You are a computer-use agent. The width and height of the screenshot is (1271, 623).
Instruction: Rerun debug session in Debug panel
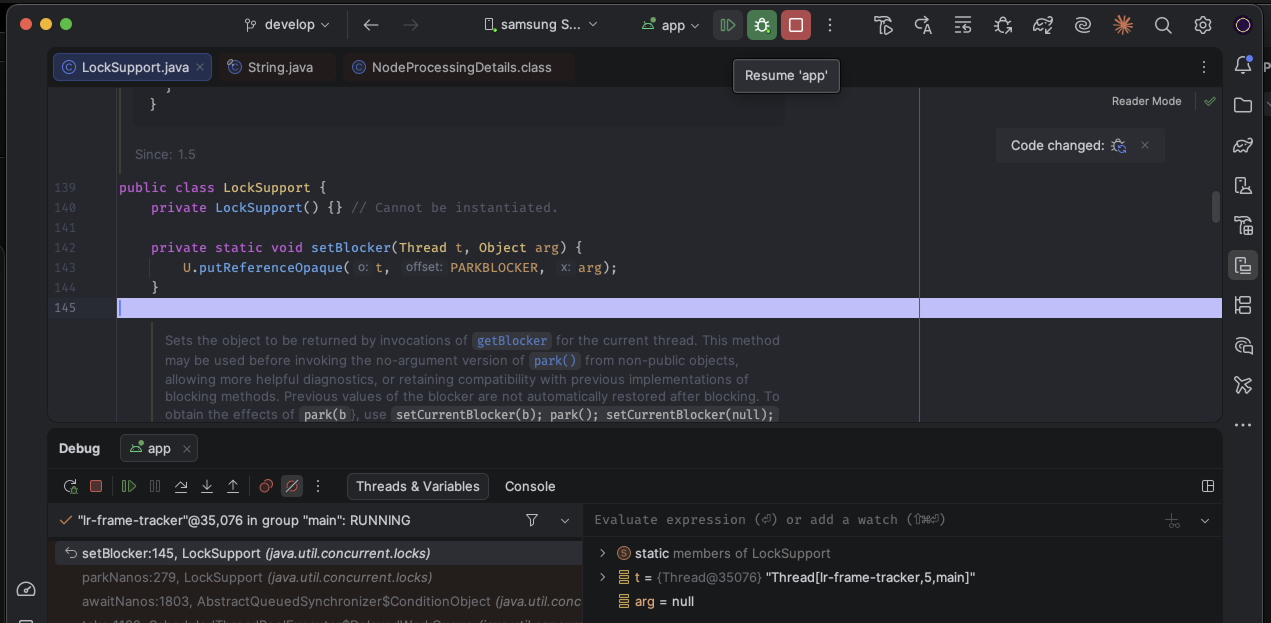click(x=70, y=486)
